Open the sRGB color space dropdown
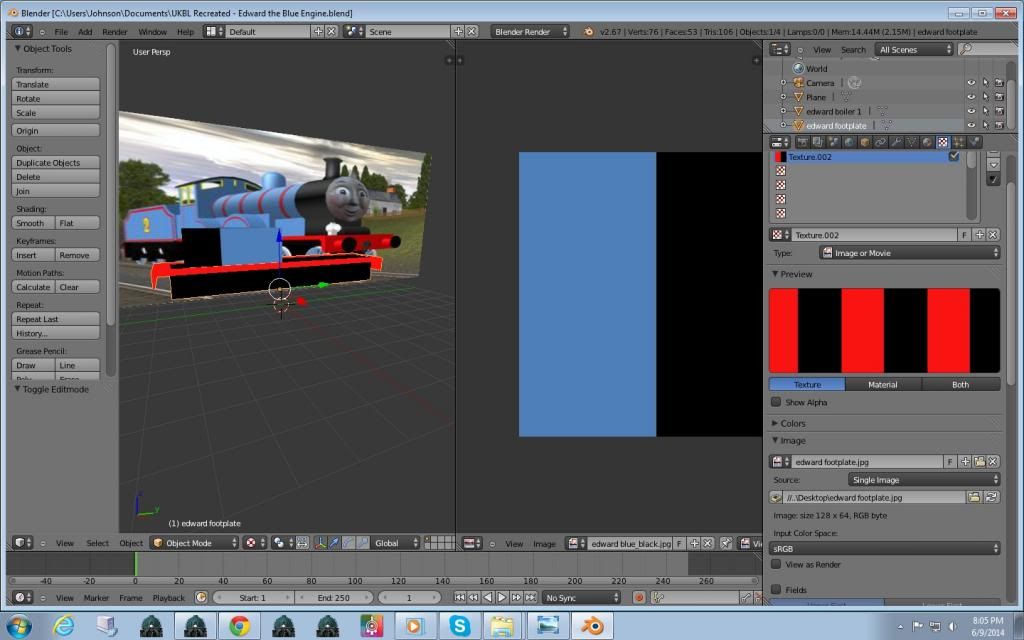1024x640 pixels. (885, 549)
